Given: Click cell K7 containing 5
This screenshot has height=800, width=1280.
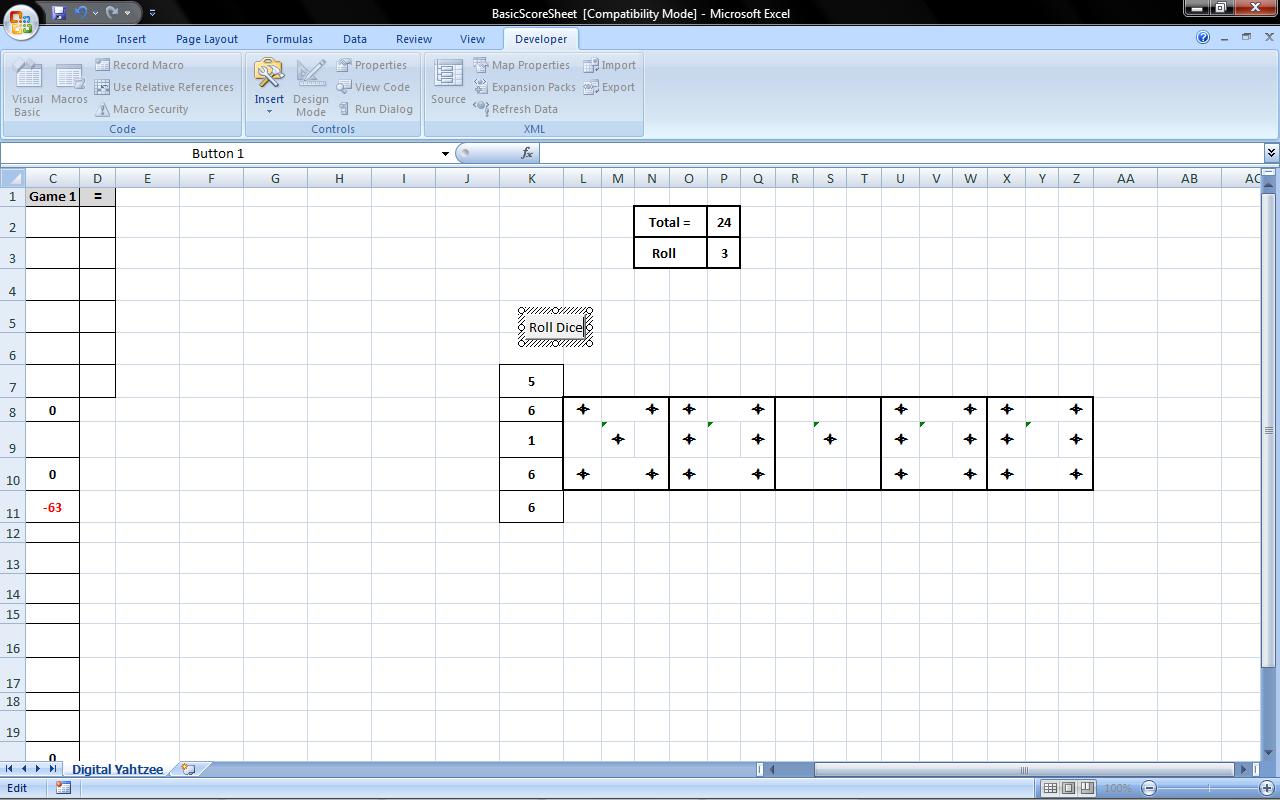Looking at the screenshot, I should (531, 381).
